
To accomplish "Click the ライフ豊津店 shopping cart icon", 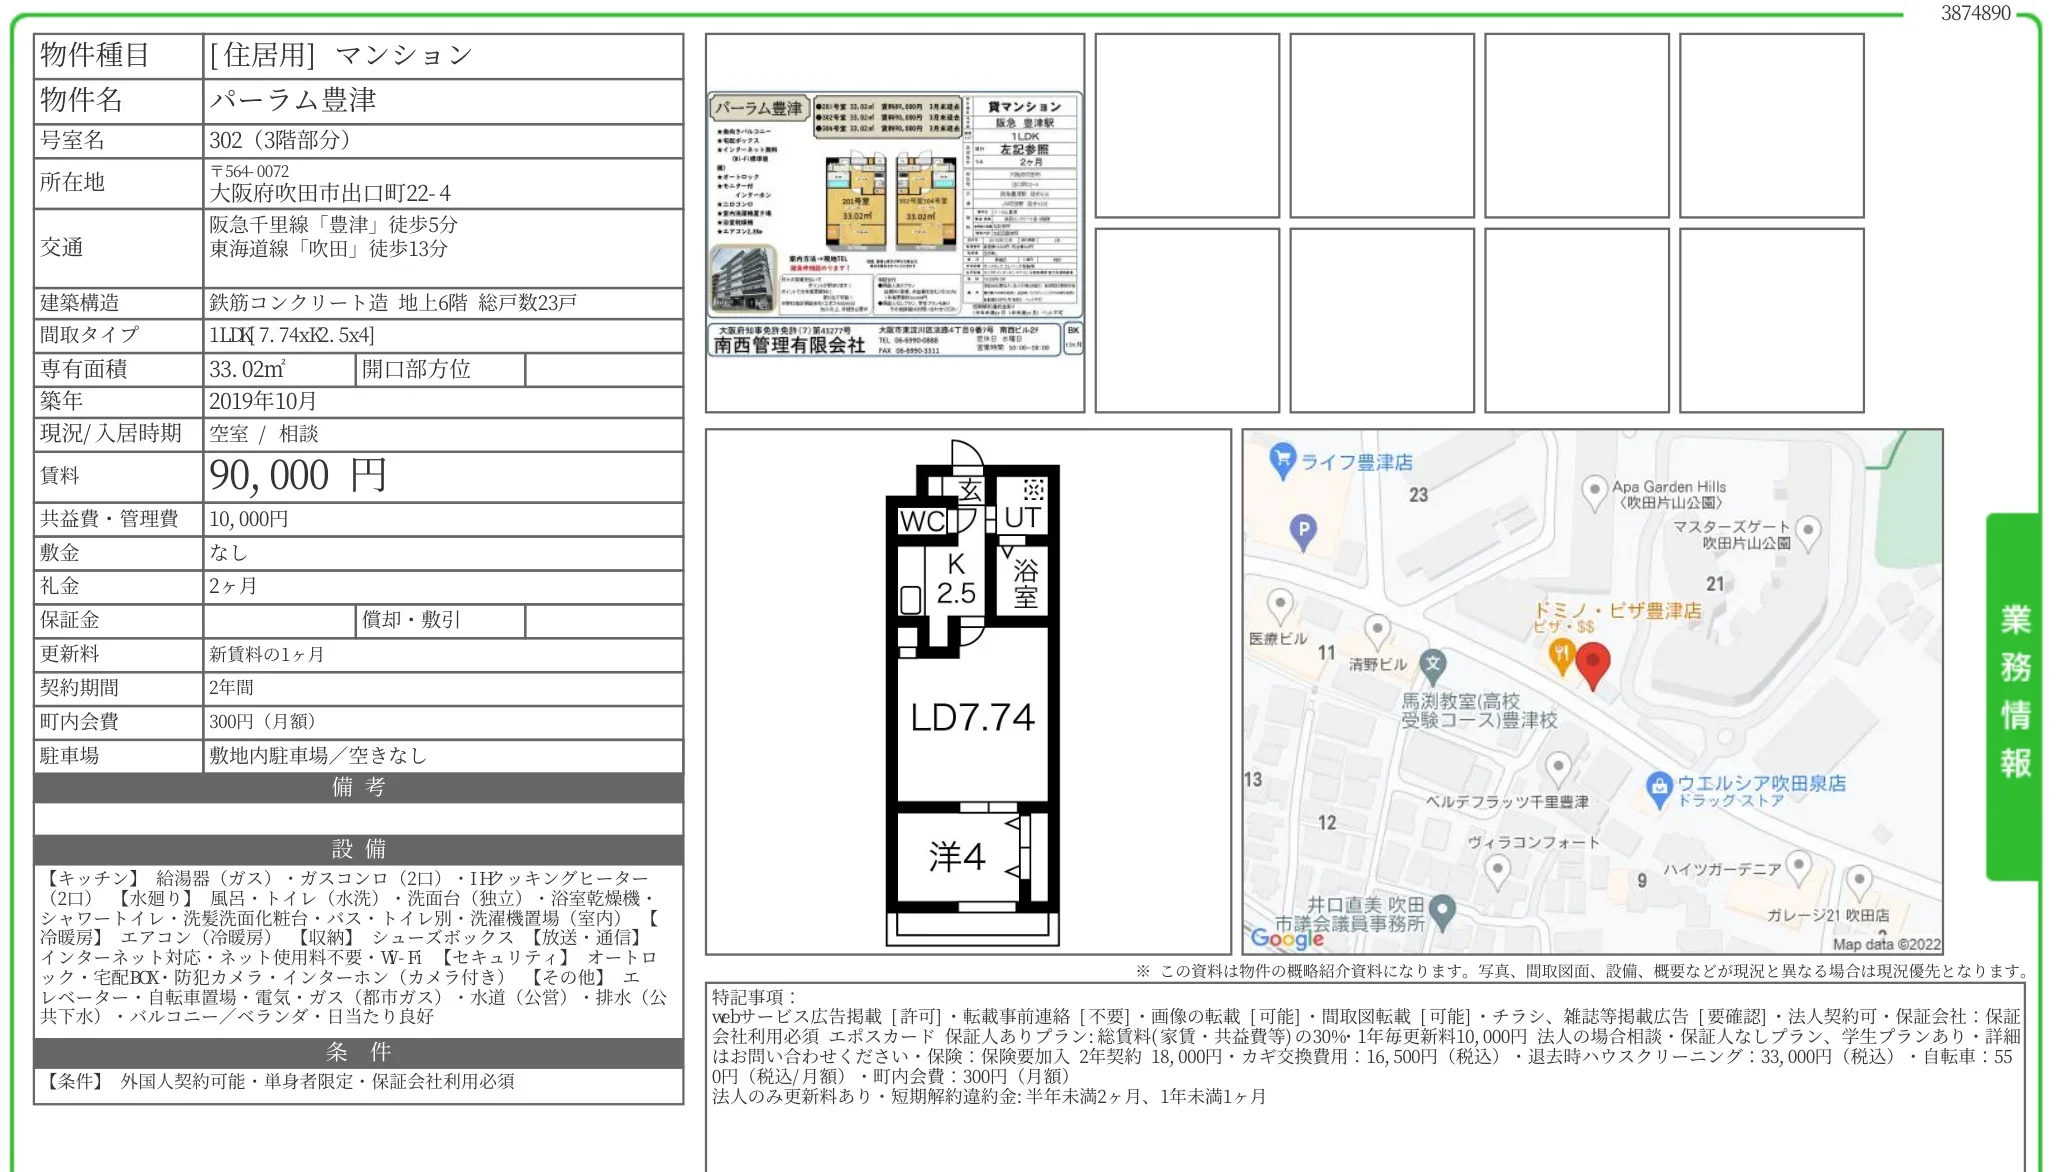I will [x=1282, y=460].
